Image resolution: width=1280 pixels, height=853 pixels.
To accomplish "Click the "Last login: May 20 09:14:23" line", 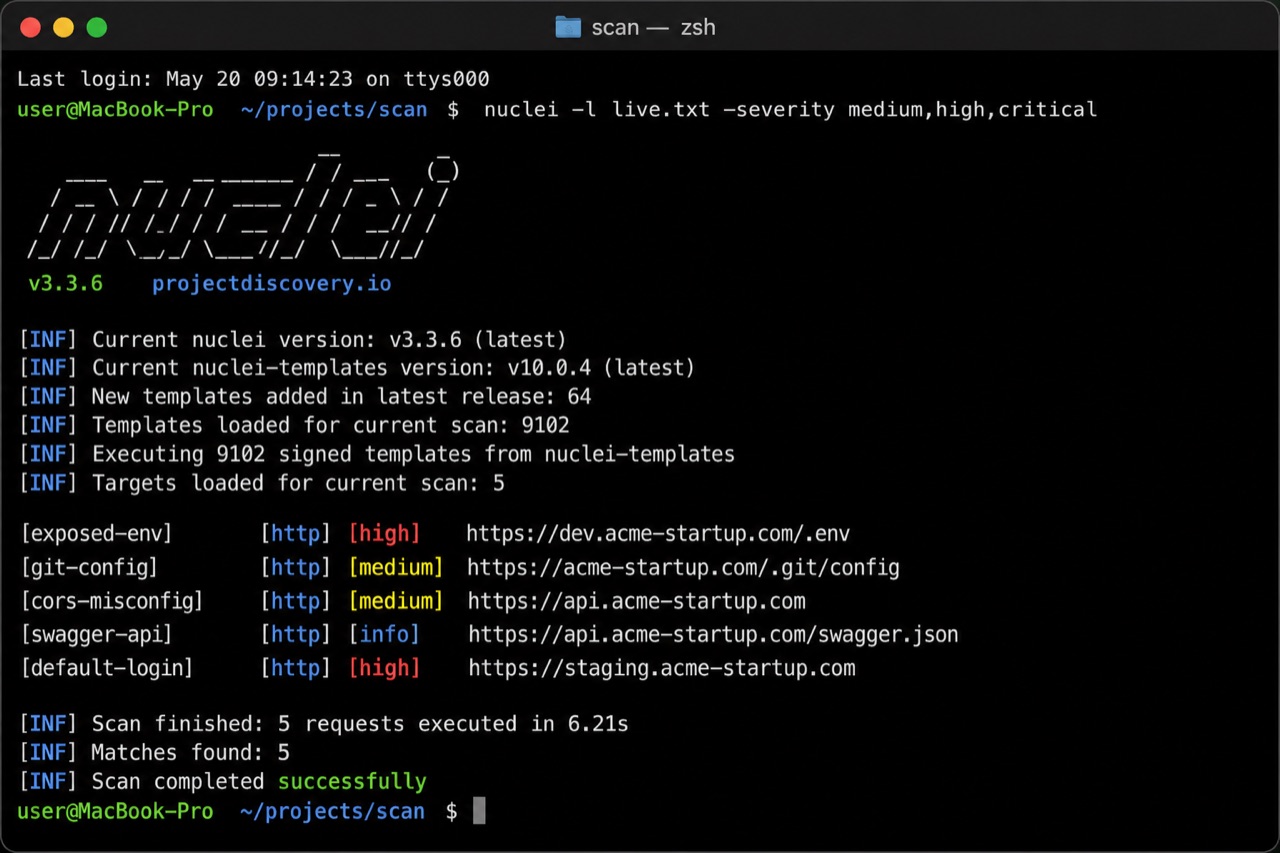I will [253, 79].
